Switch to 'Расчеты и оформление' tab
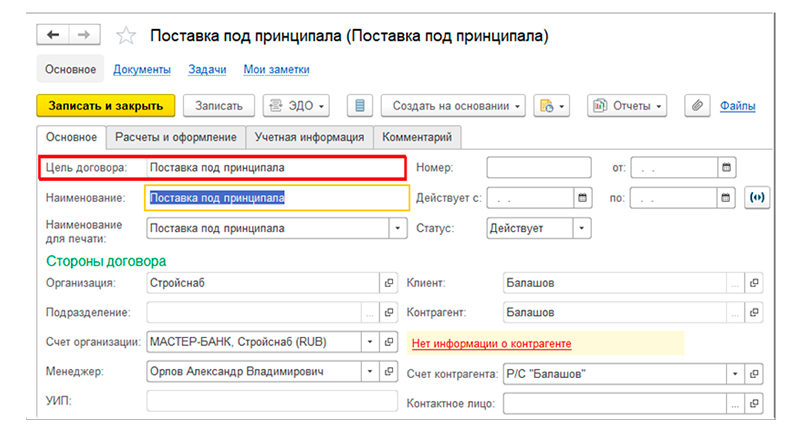Viewport: 805px width, 432px height. click(x=176, y=137)
